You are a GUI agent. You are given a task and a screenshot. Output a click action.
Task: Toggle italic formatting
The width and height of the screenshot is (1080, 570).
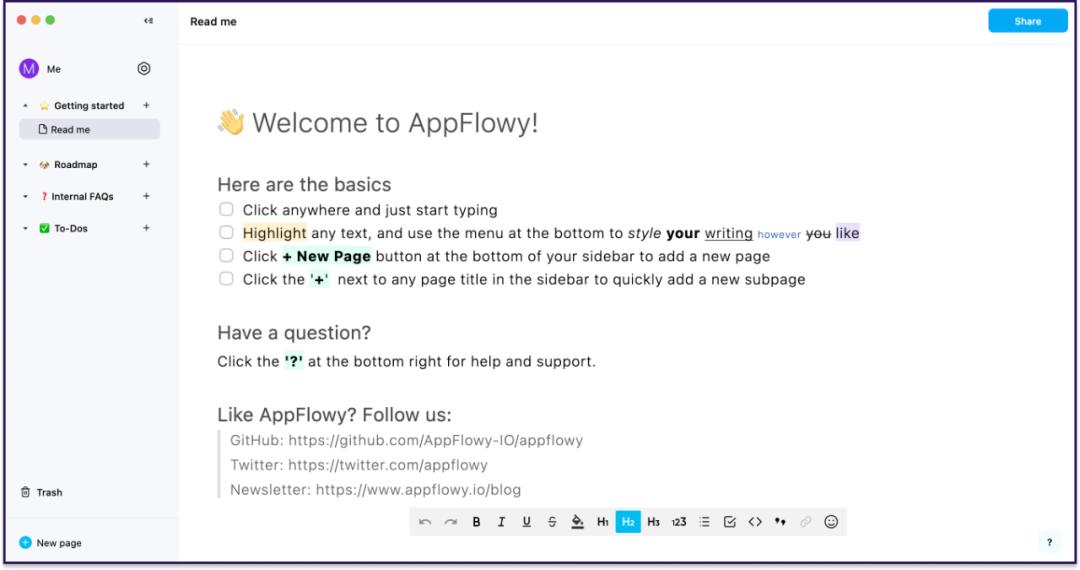[501, 522]
